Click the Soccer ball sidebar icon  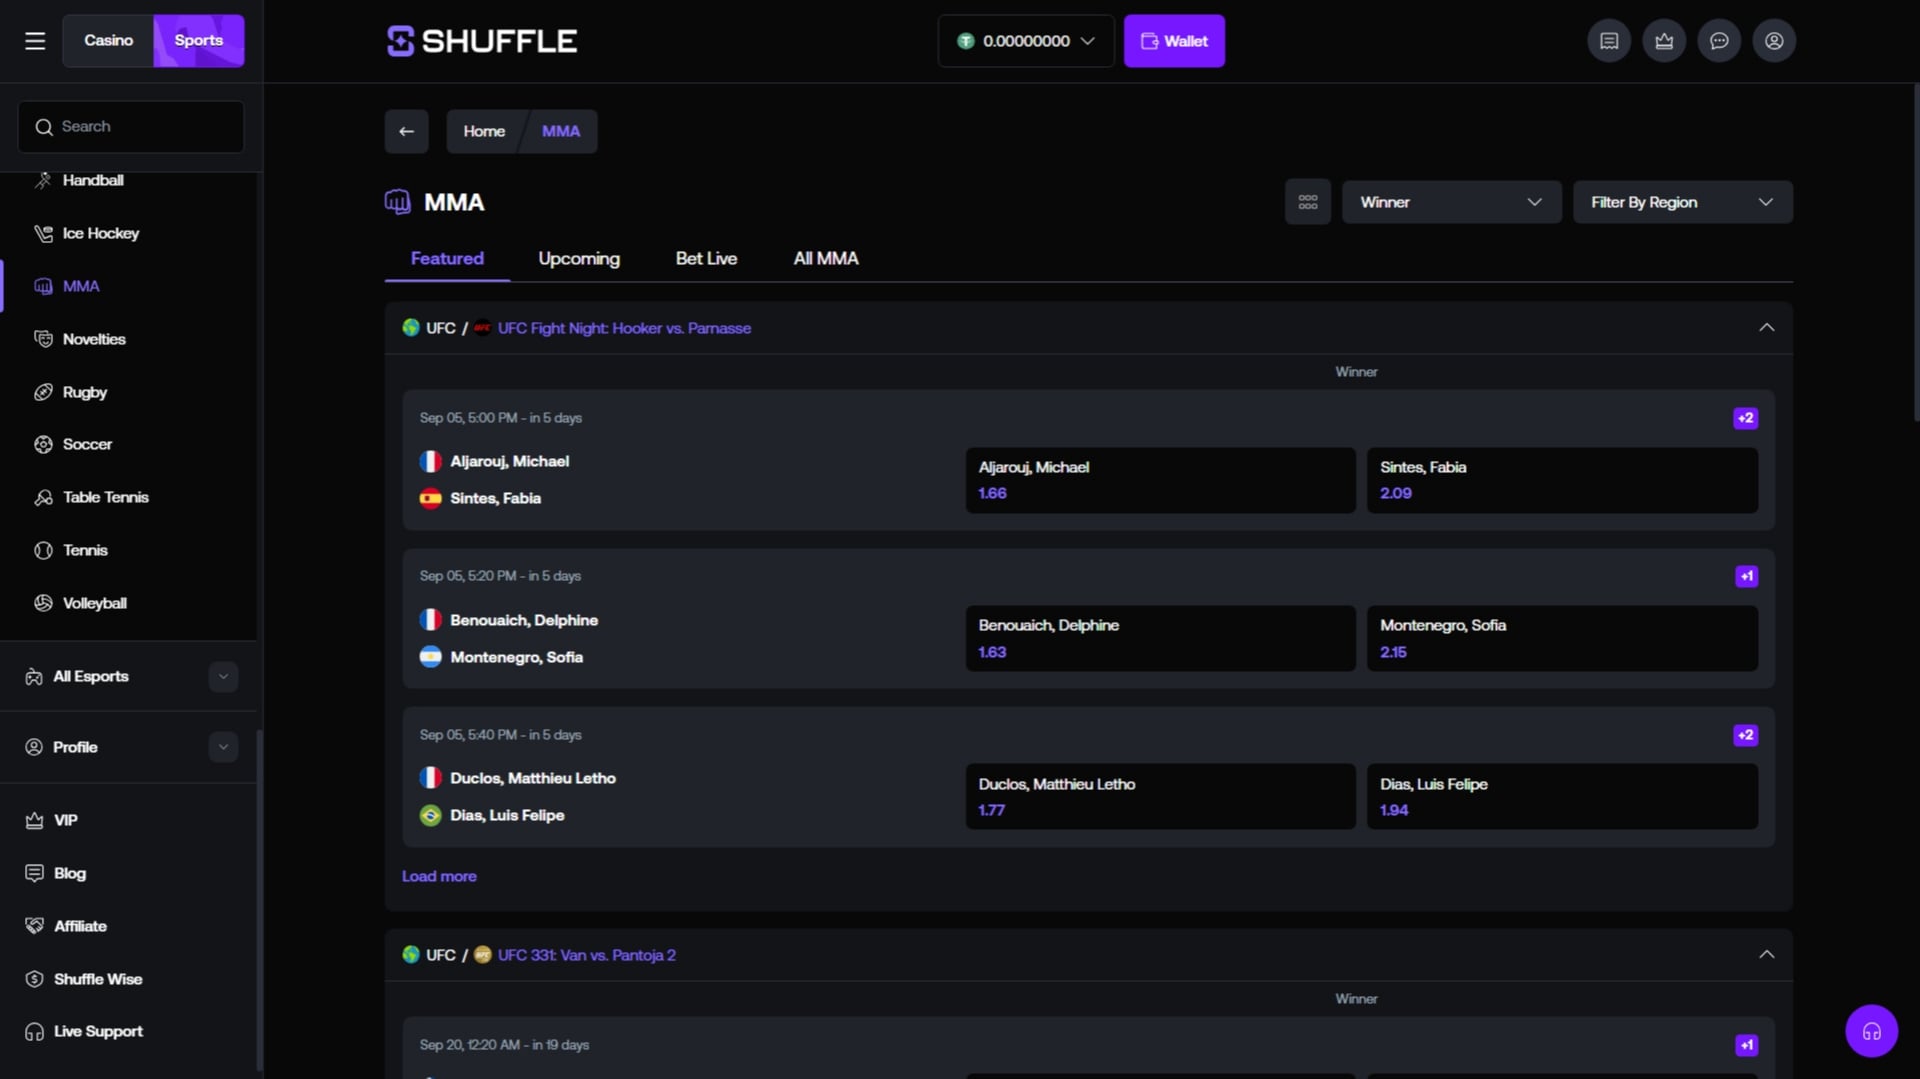coord(43,444)
